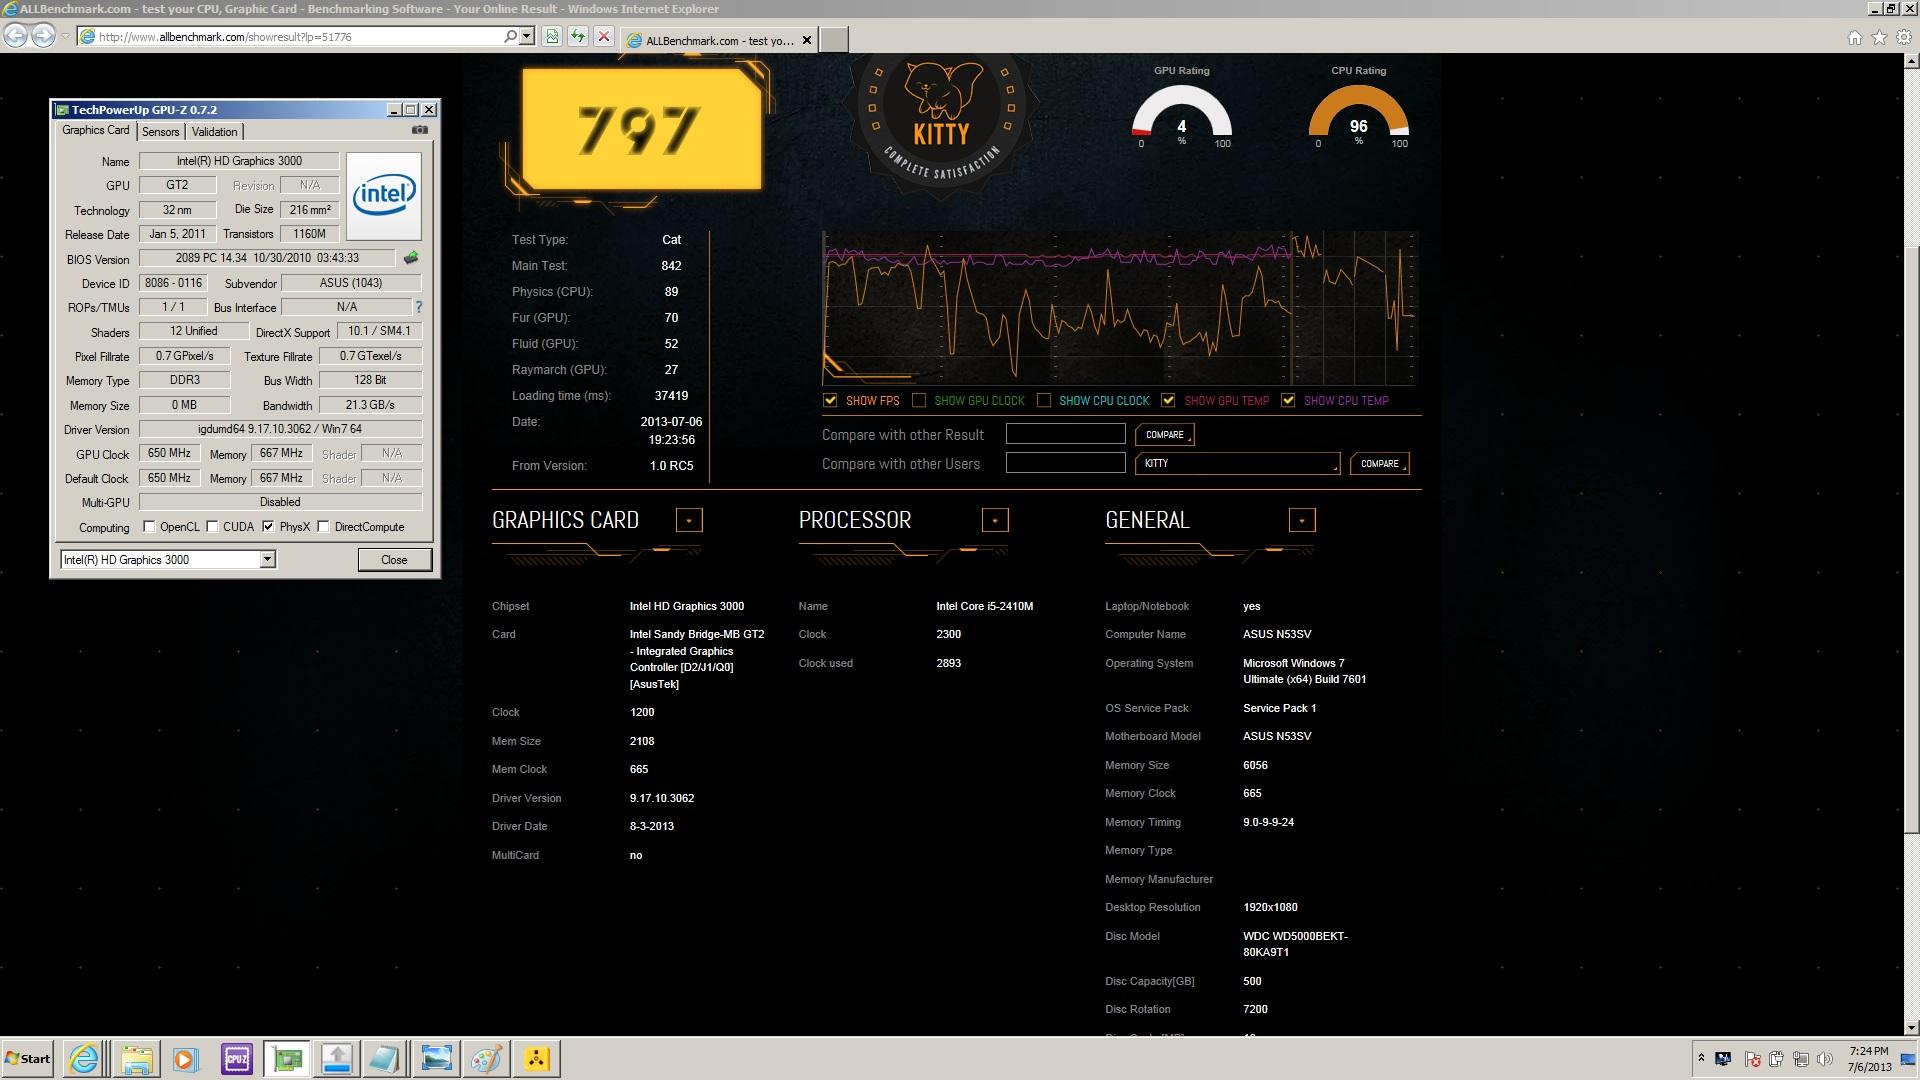This screenshot has height=1080, width=1920.
Task: Click the browser Forward arrow button
Action: pos(43,36)
